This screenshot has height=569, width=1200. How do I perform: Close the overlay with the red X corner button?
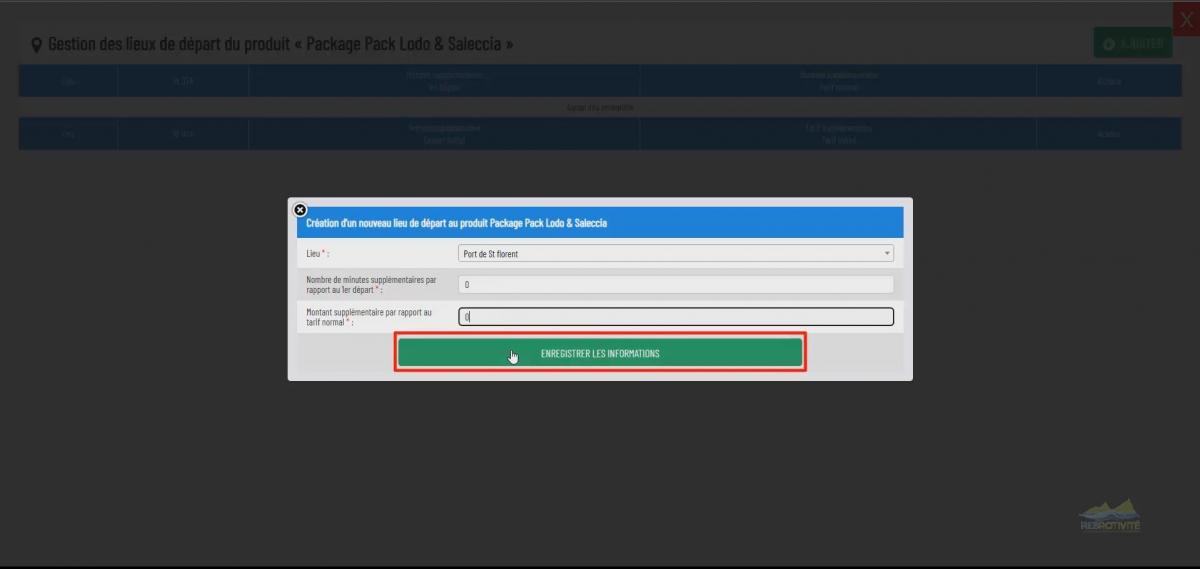point(1186,18)
